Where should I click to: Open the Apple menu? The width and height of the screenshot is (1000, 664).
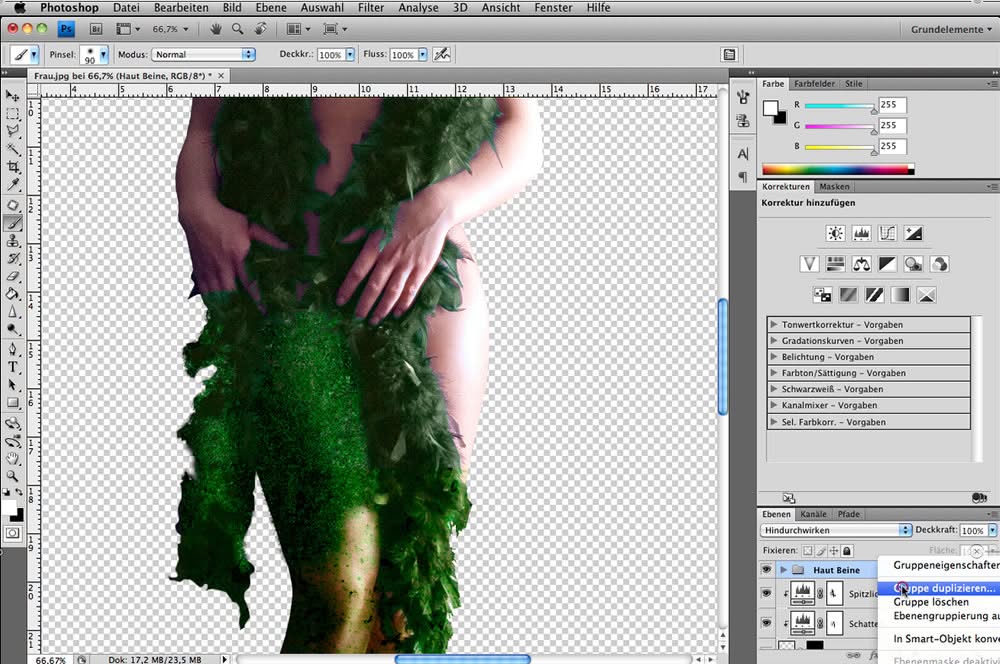coord(20,8)
